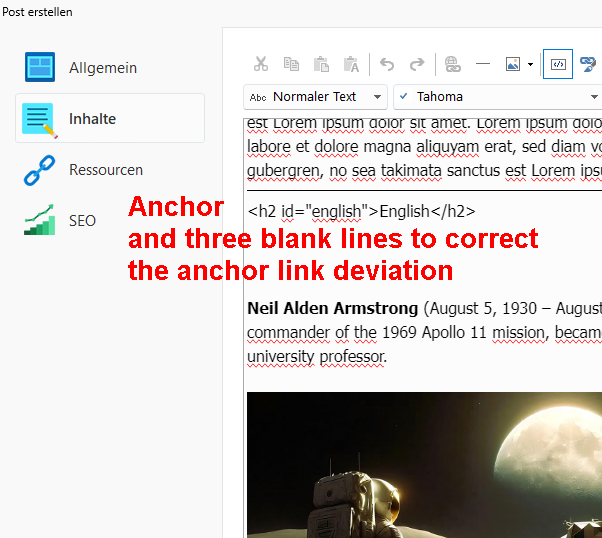The image size is (602, 538).
Task: Toggle the HTML source code view
Action: [558, 65]
